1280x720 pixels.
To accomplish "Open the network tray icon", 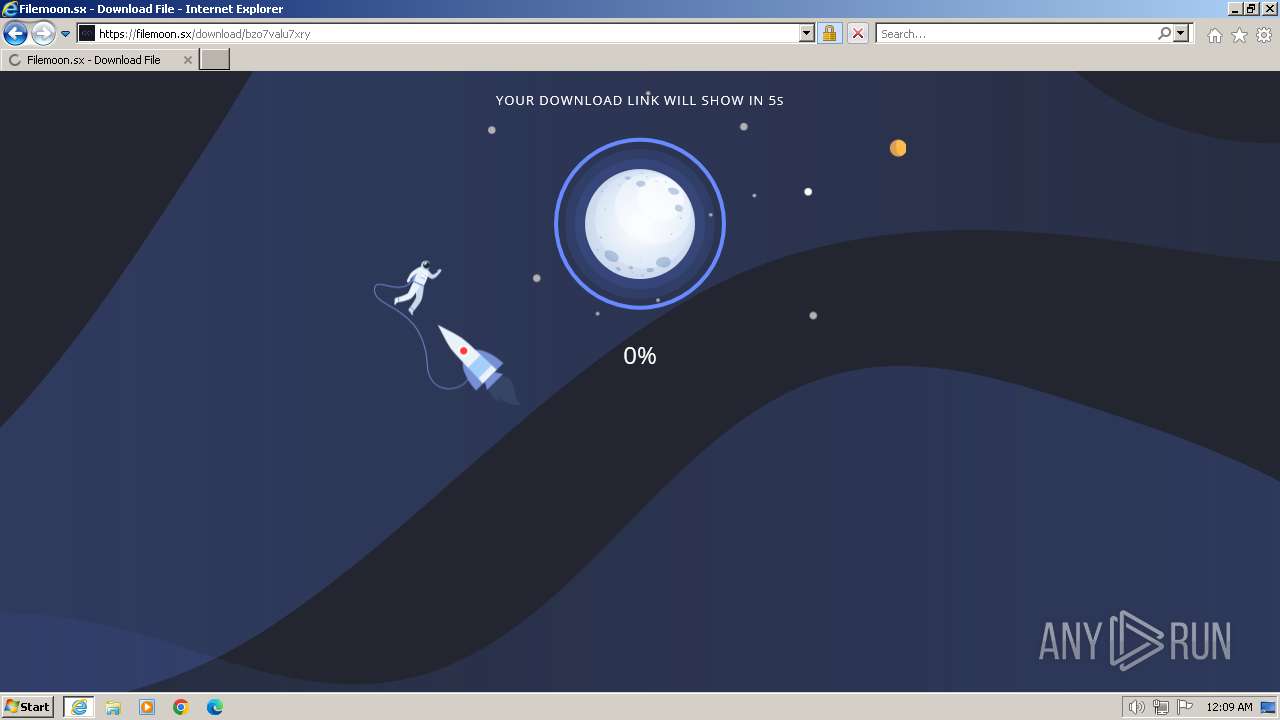I will coord(1161,707).
